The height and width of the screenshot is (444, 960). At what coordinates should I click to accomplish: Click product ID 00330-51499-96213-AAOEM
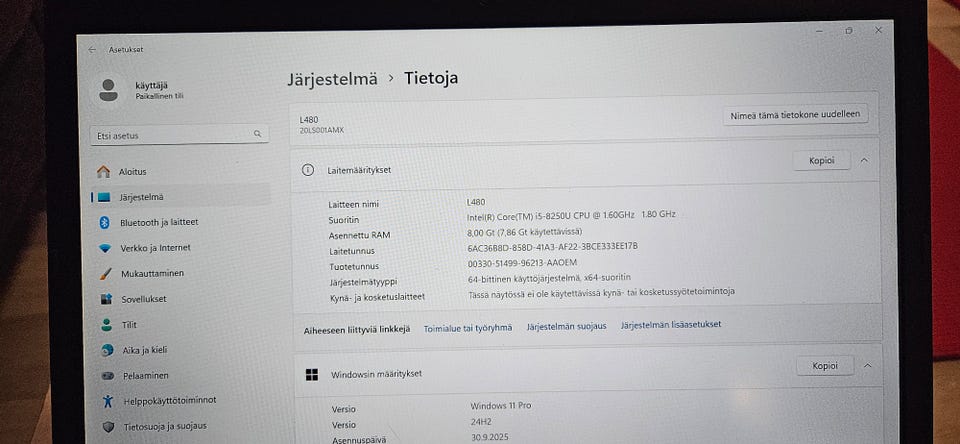coord(522,262)
